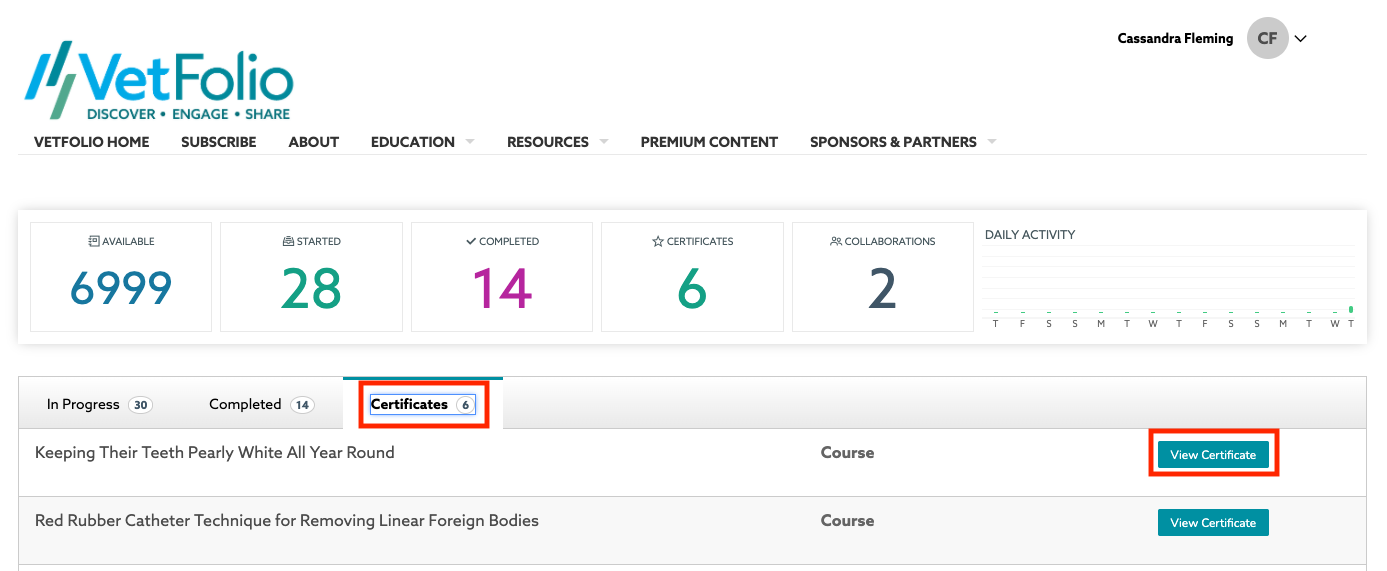Switch to the Completed tab
The image size is (1387, 571).
(261, 405)
